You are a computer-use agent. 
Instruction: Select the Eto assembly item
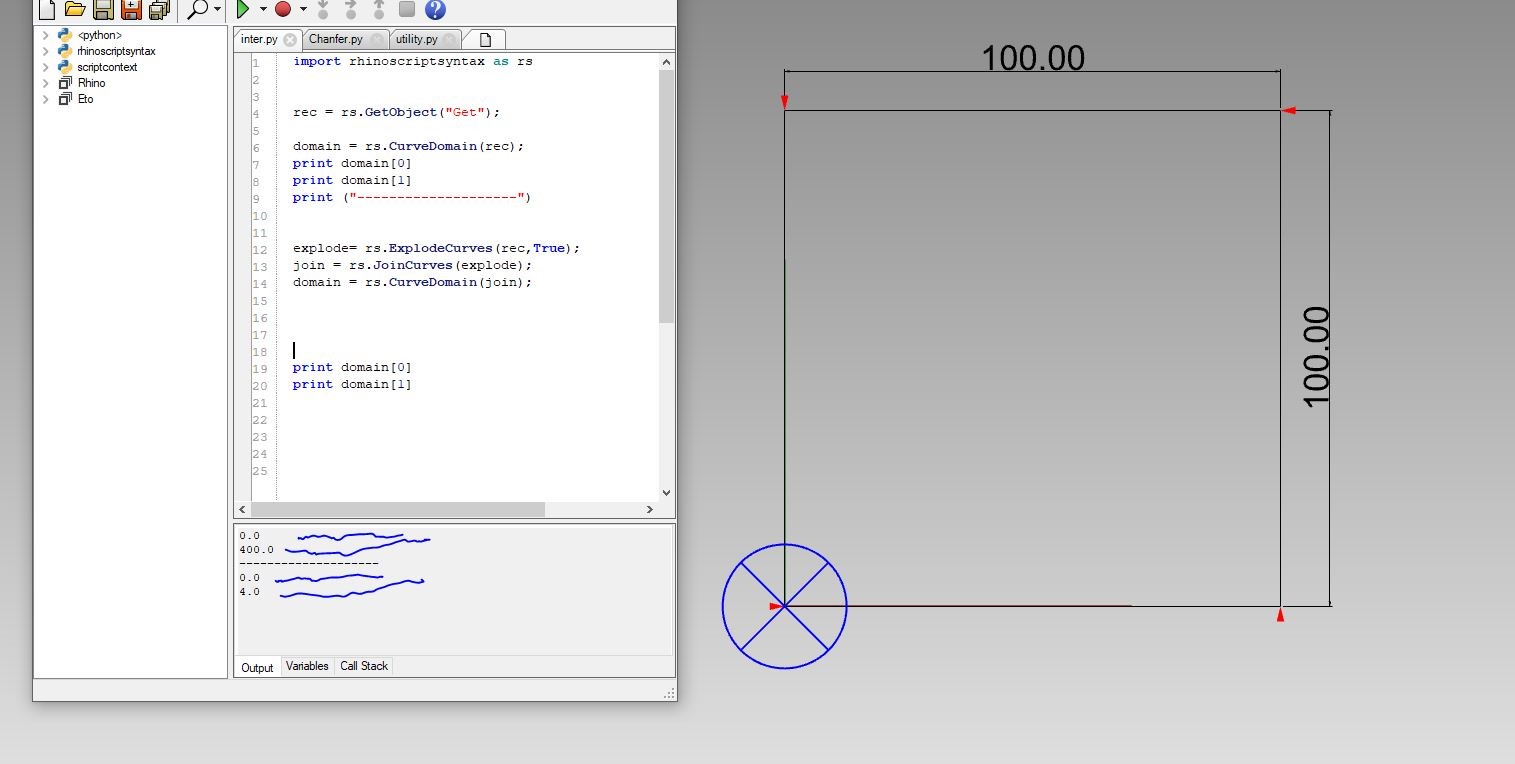pyautogui.click(x=85, y=99)
